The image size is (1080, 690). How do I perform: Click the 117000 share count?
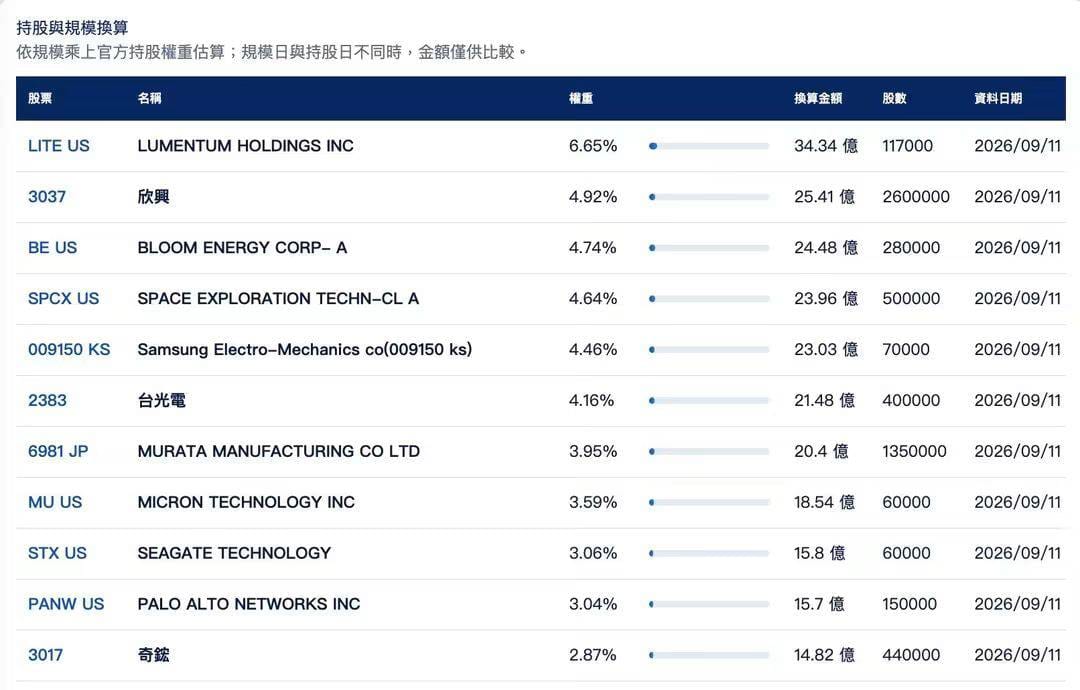[907, 146]
